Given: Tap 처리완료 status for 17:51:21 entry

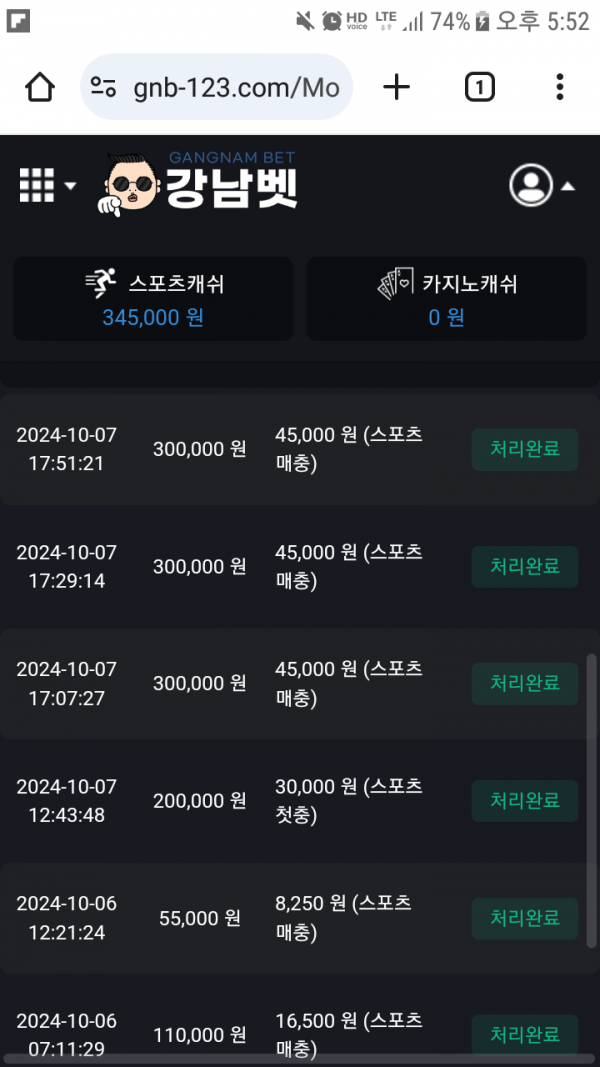Looking at the screenshot, I should [x=525, y=450].
